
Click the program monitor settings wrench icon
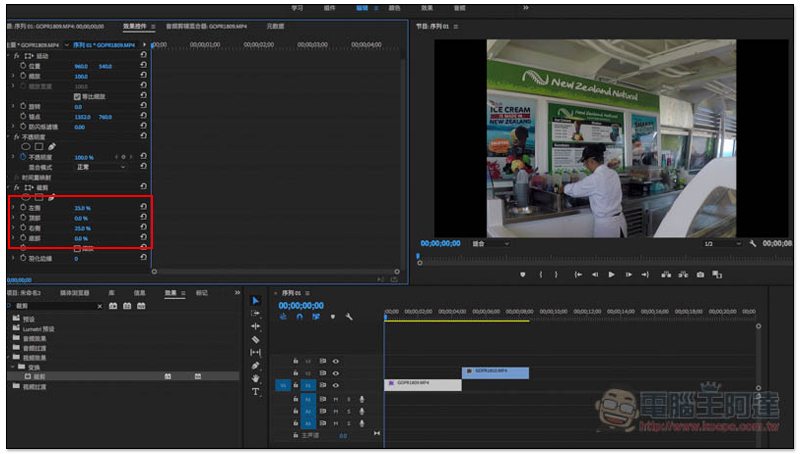pos(752,243)
